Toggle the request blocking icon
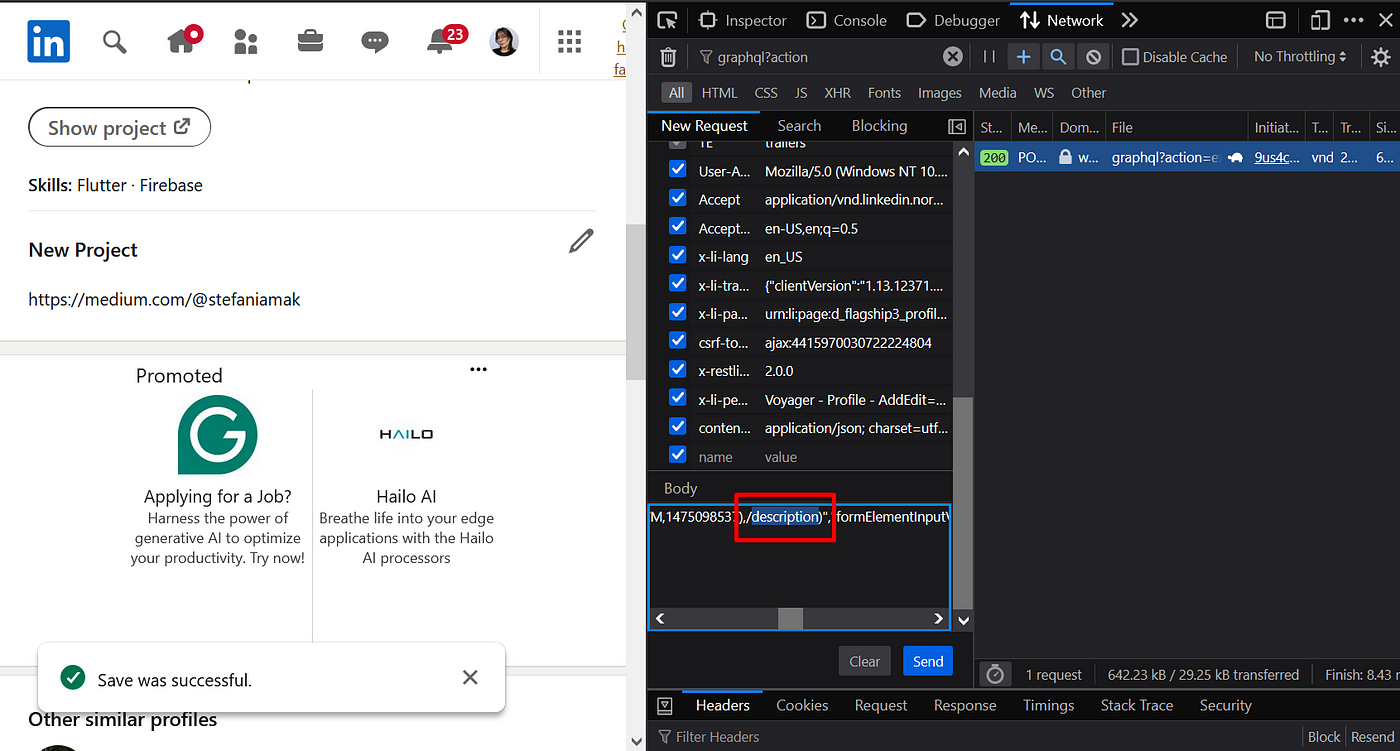The height and width of the screenshot is (751, 1400). 1094,57
